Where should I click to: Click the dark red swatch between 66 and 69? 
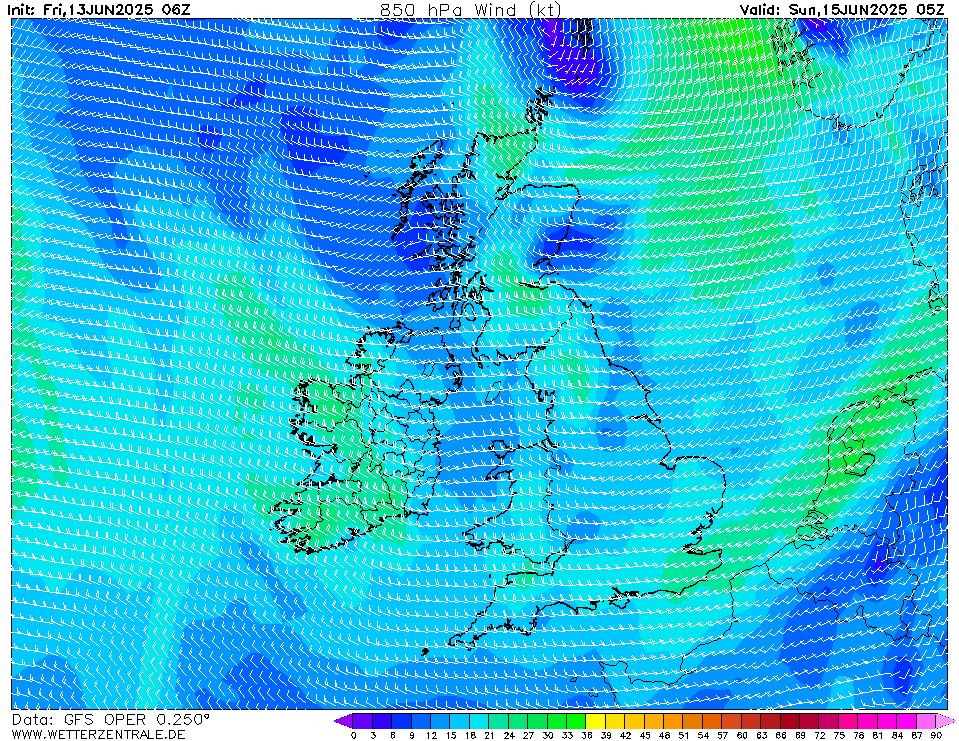790,721
